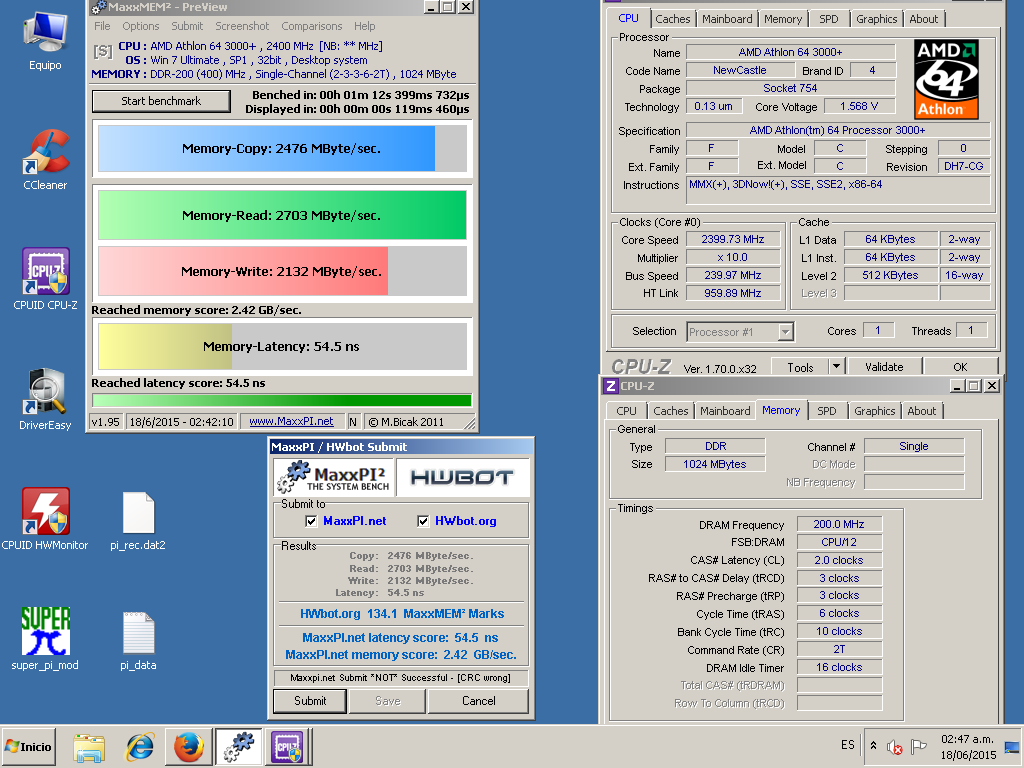Switch to Memory tab in upper CPU-Z

(x=782, y=19)
